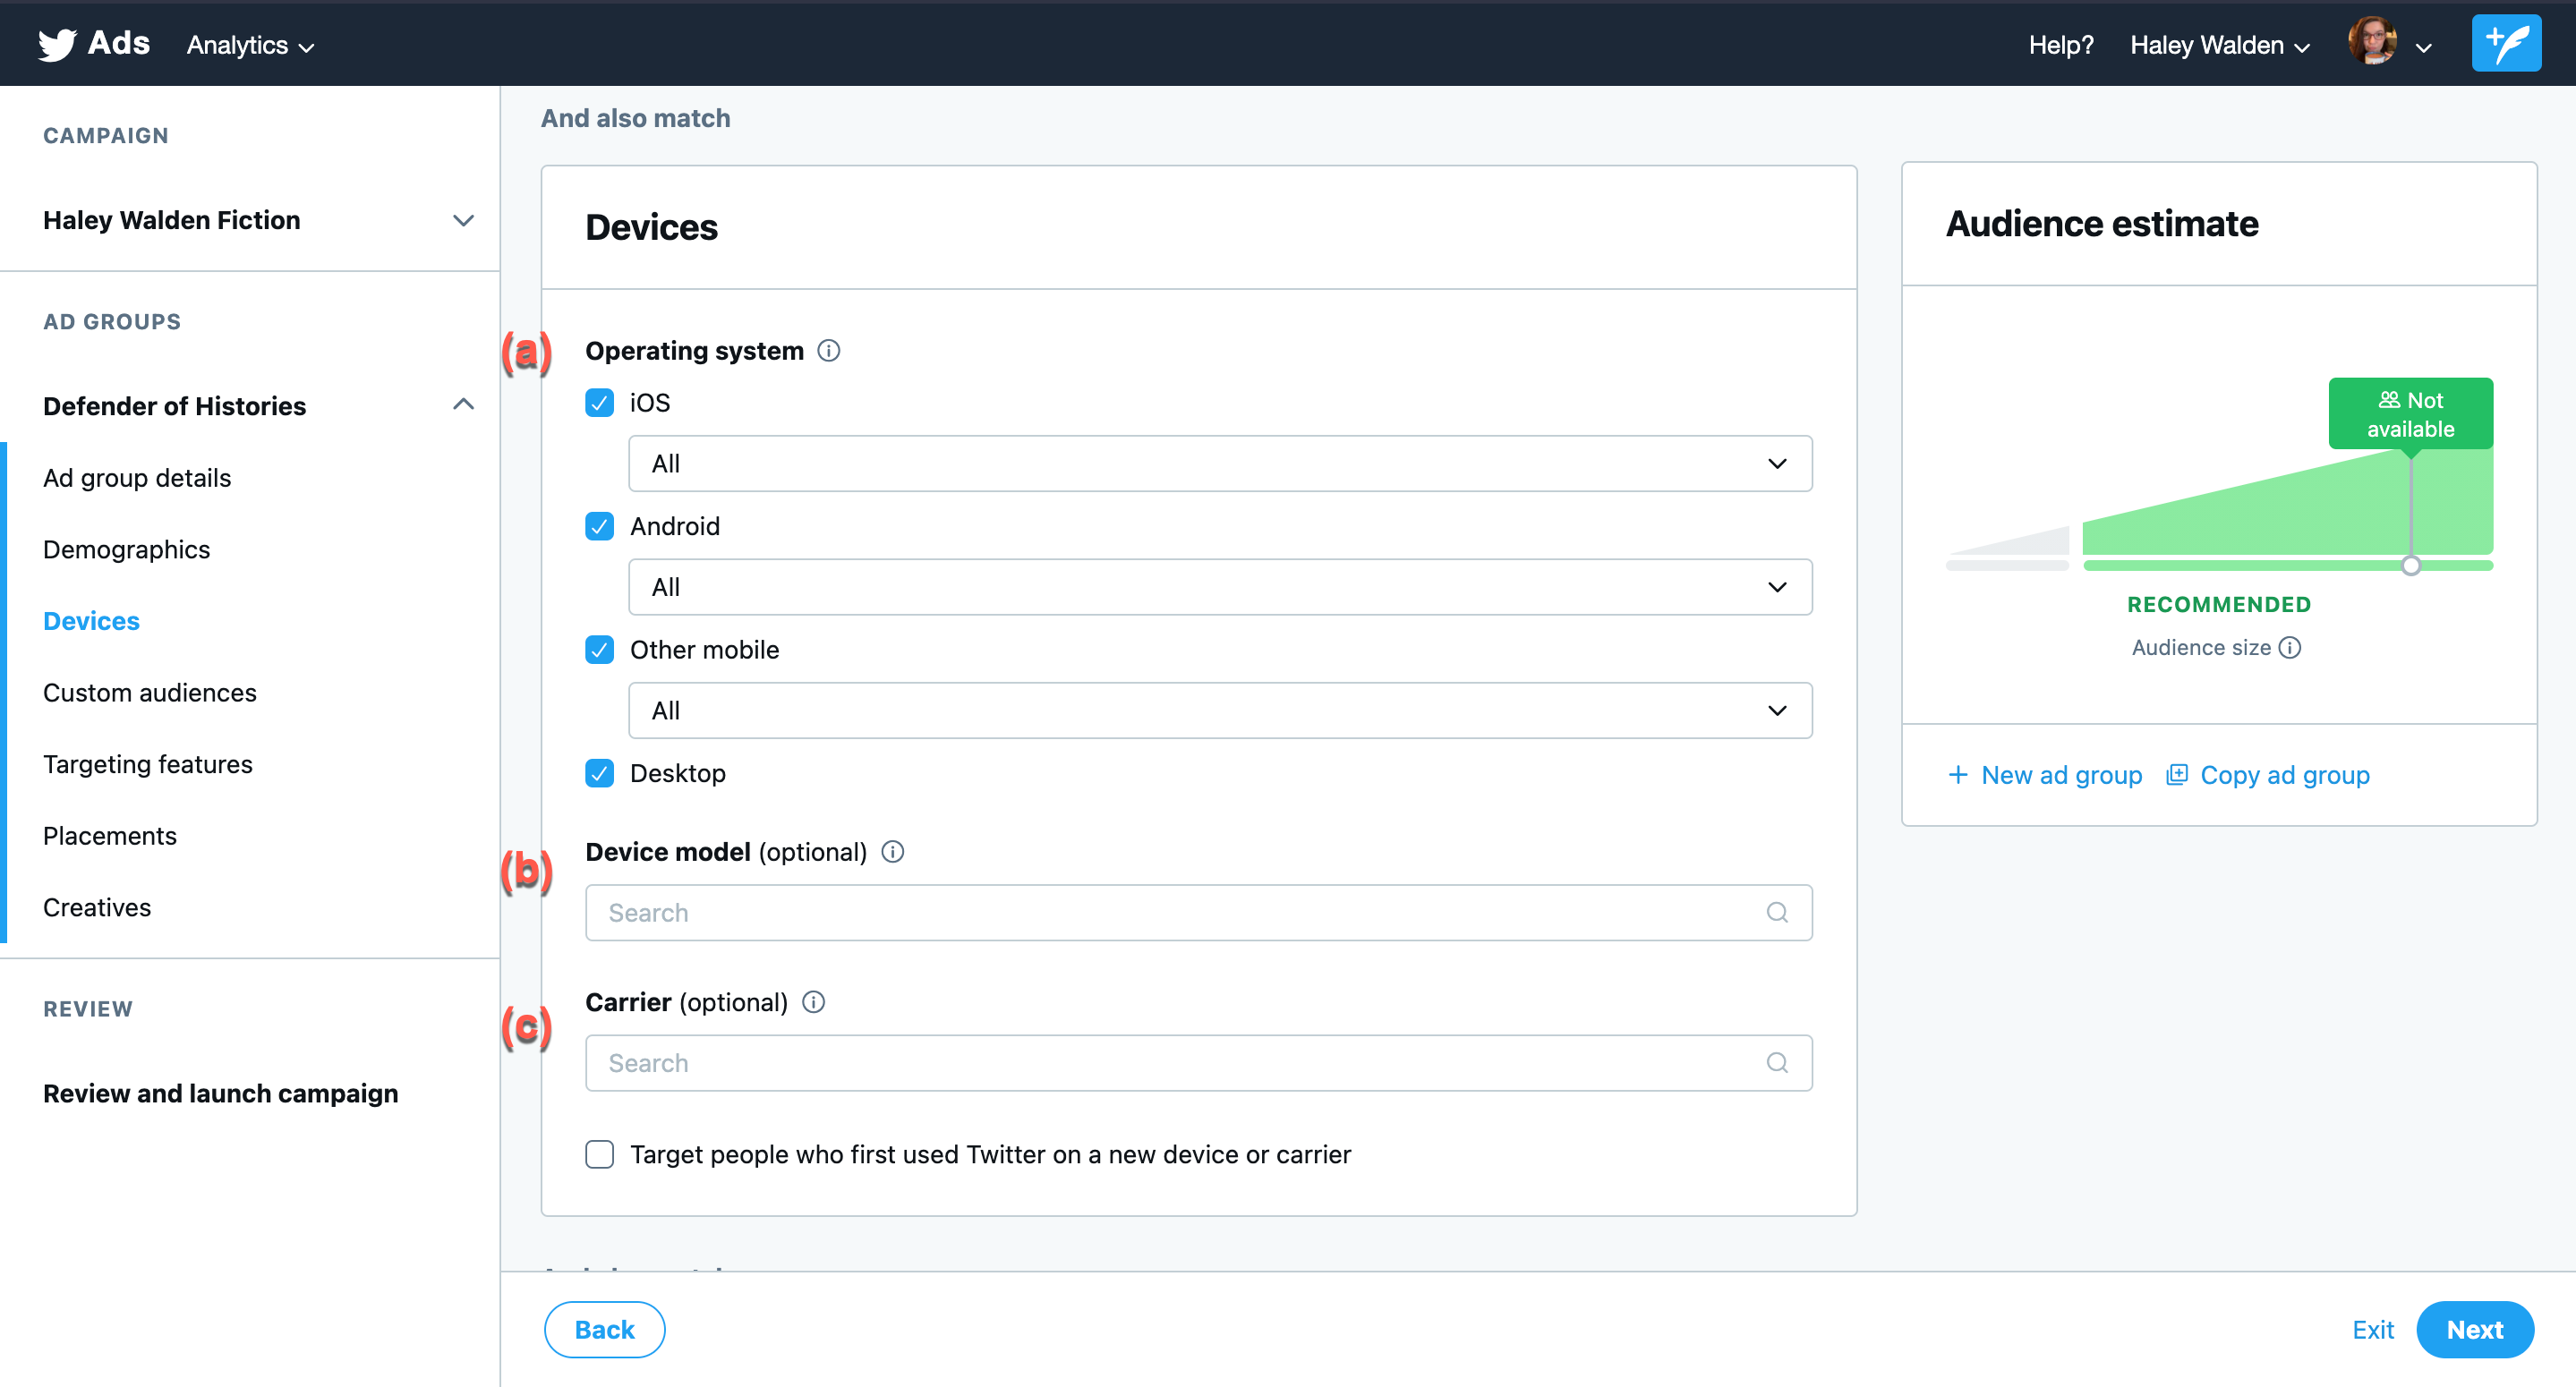
Task: Click the Next button
Action: [2473, 1330]
